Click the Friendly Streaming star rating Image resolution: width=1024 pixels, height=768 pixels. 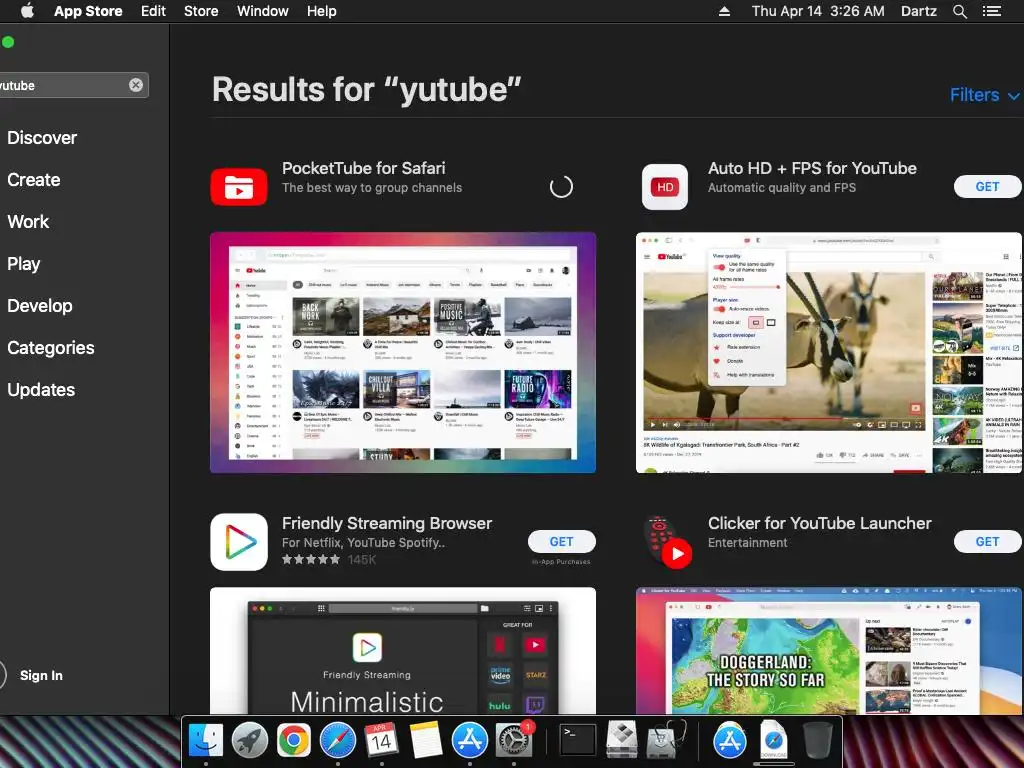click(x=311, y=560)
